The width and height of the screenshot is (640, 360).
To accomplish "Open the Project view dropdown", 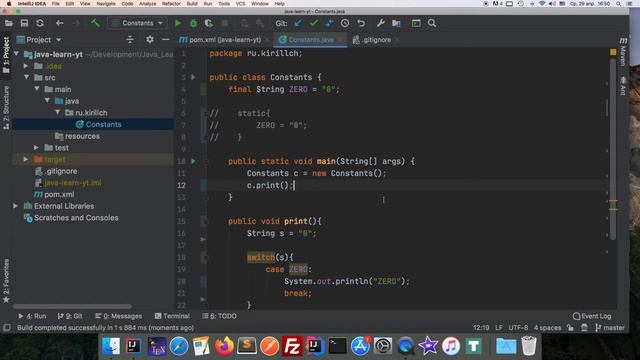I will click(x=39, y=40).
